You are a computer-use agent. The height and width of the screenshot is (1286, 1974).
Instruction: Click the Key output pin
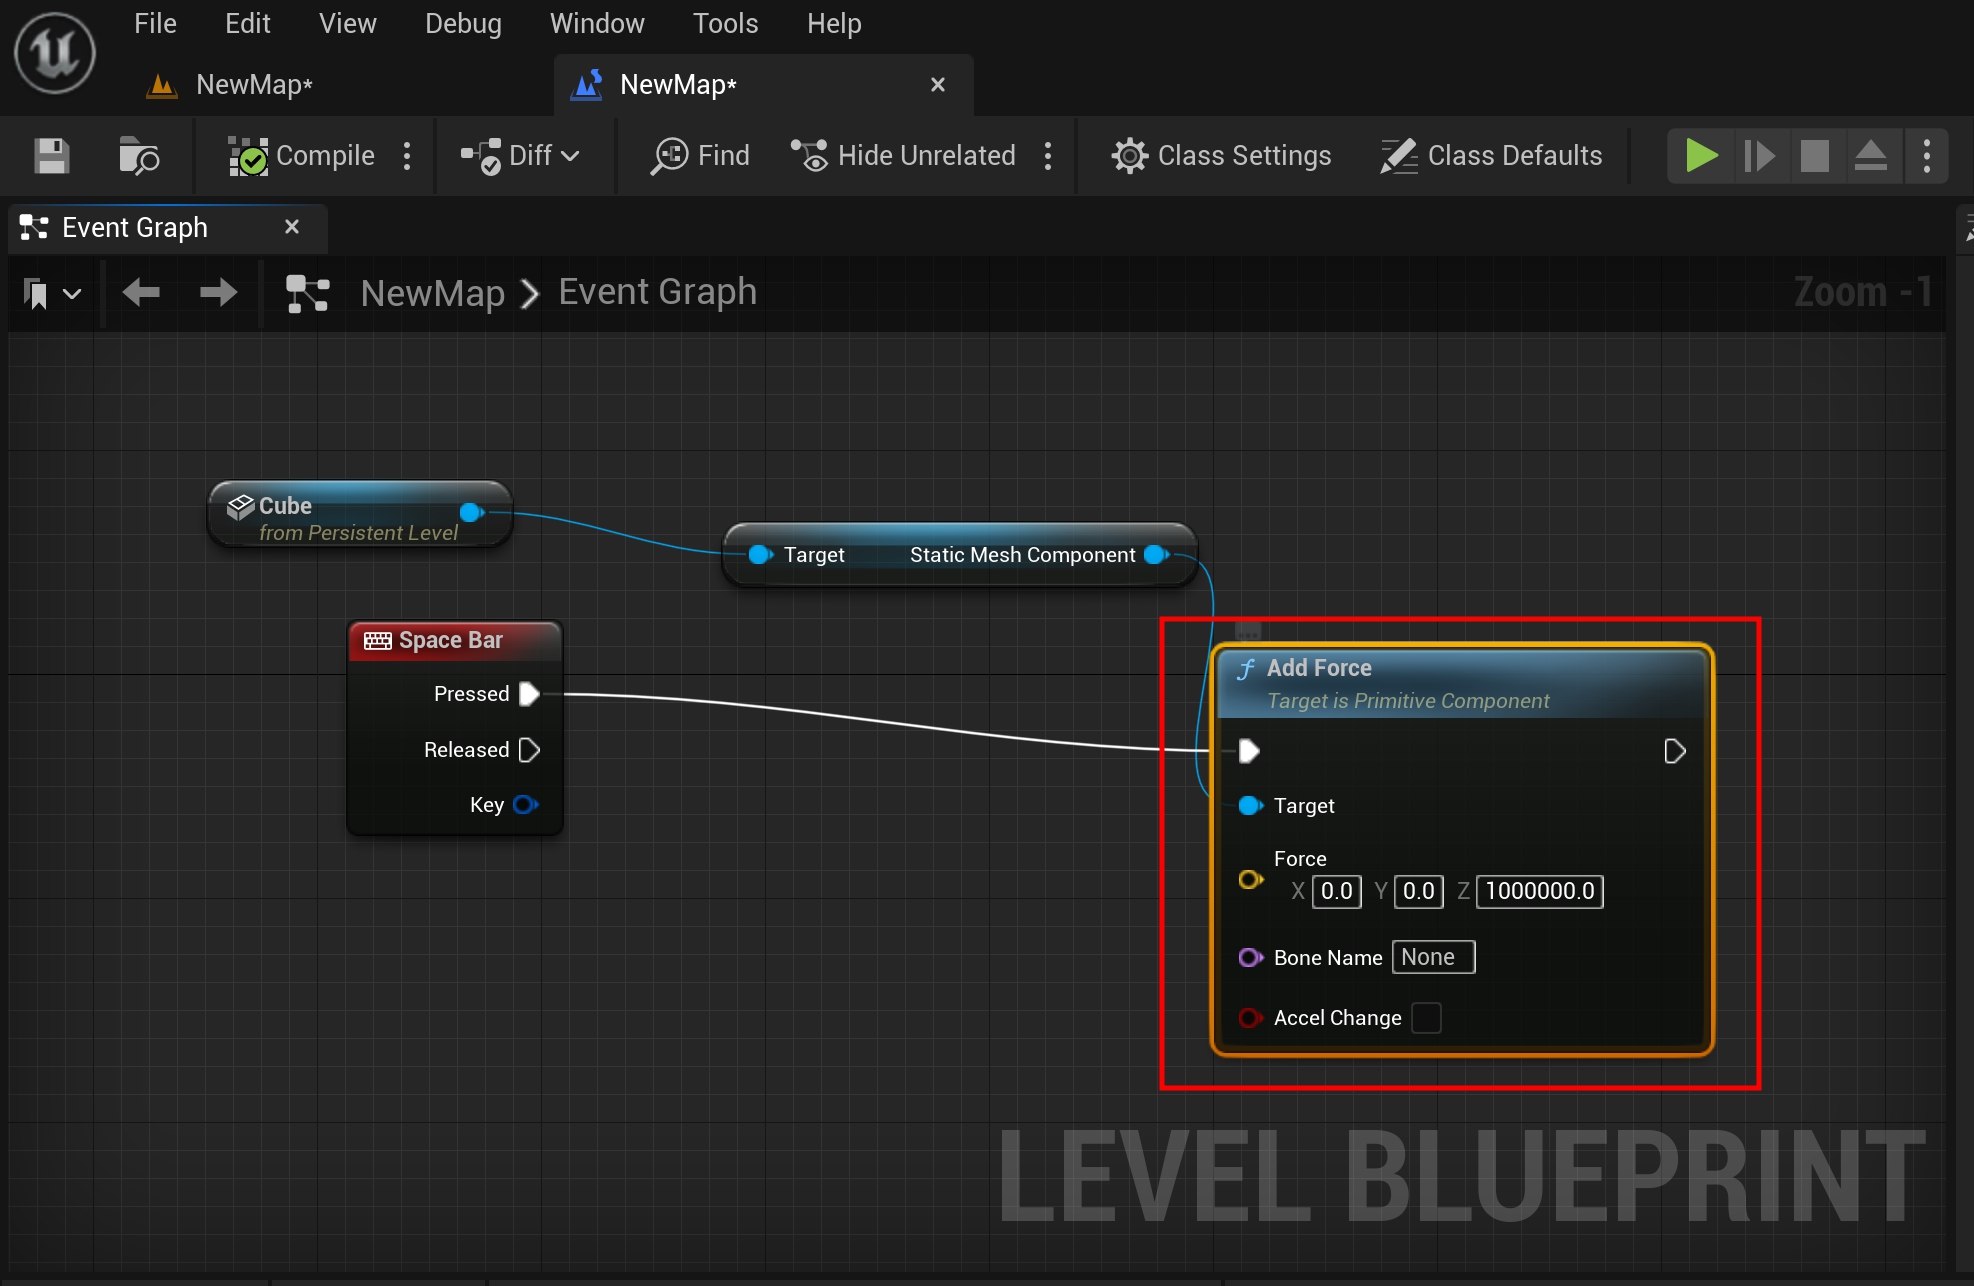pos(525,805)
